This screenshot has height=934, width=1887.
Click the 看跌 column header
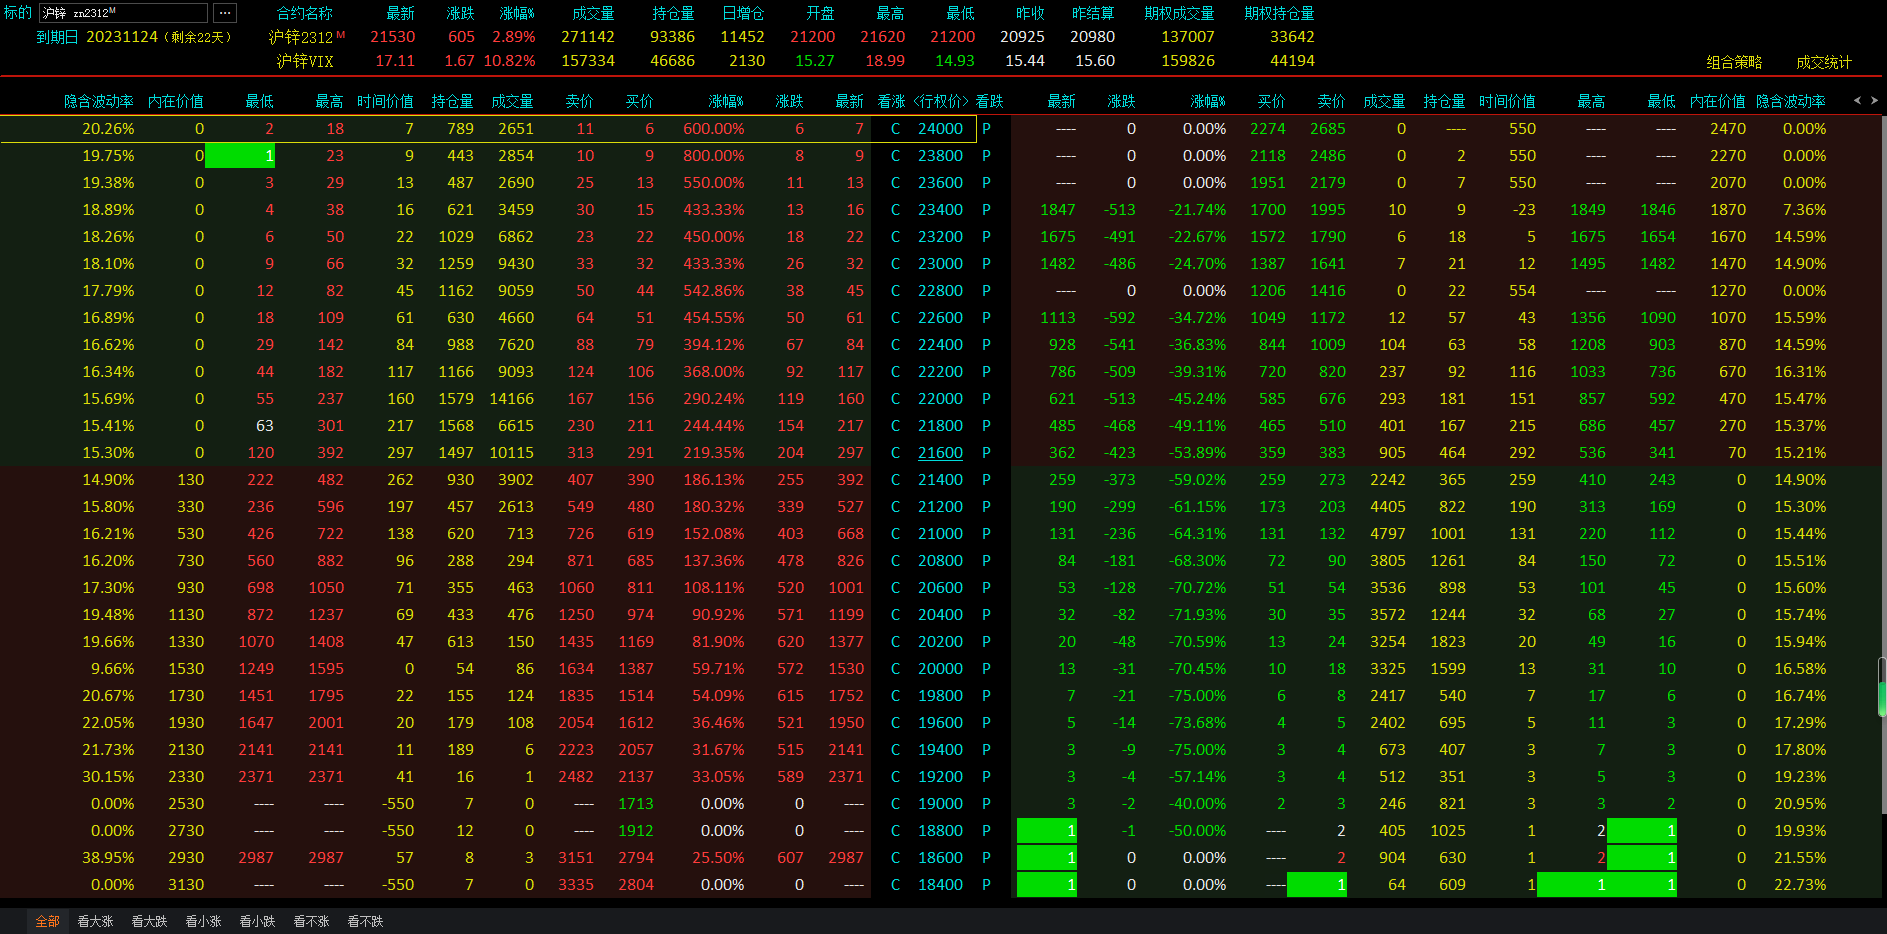(x=989, y=101)
